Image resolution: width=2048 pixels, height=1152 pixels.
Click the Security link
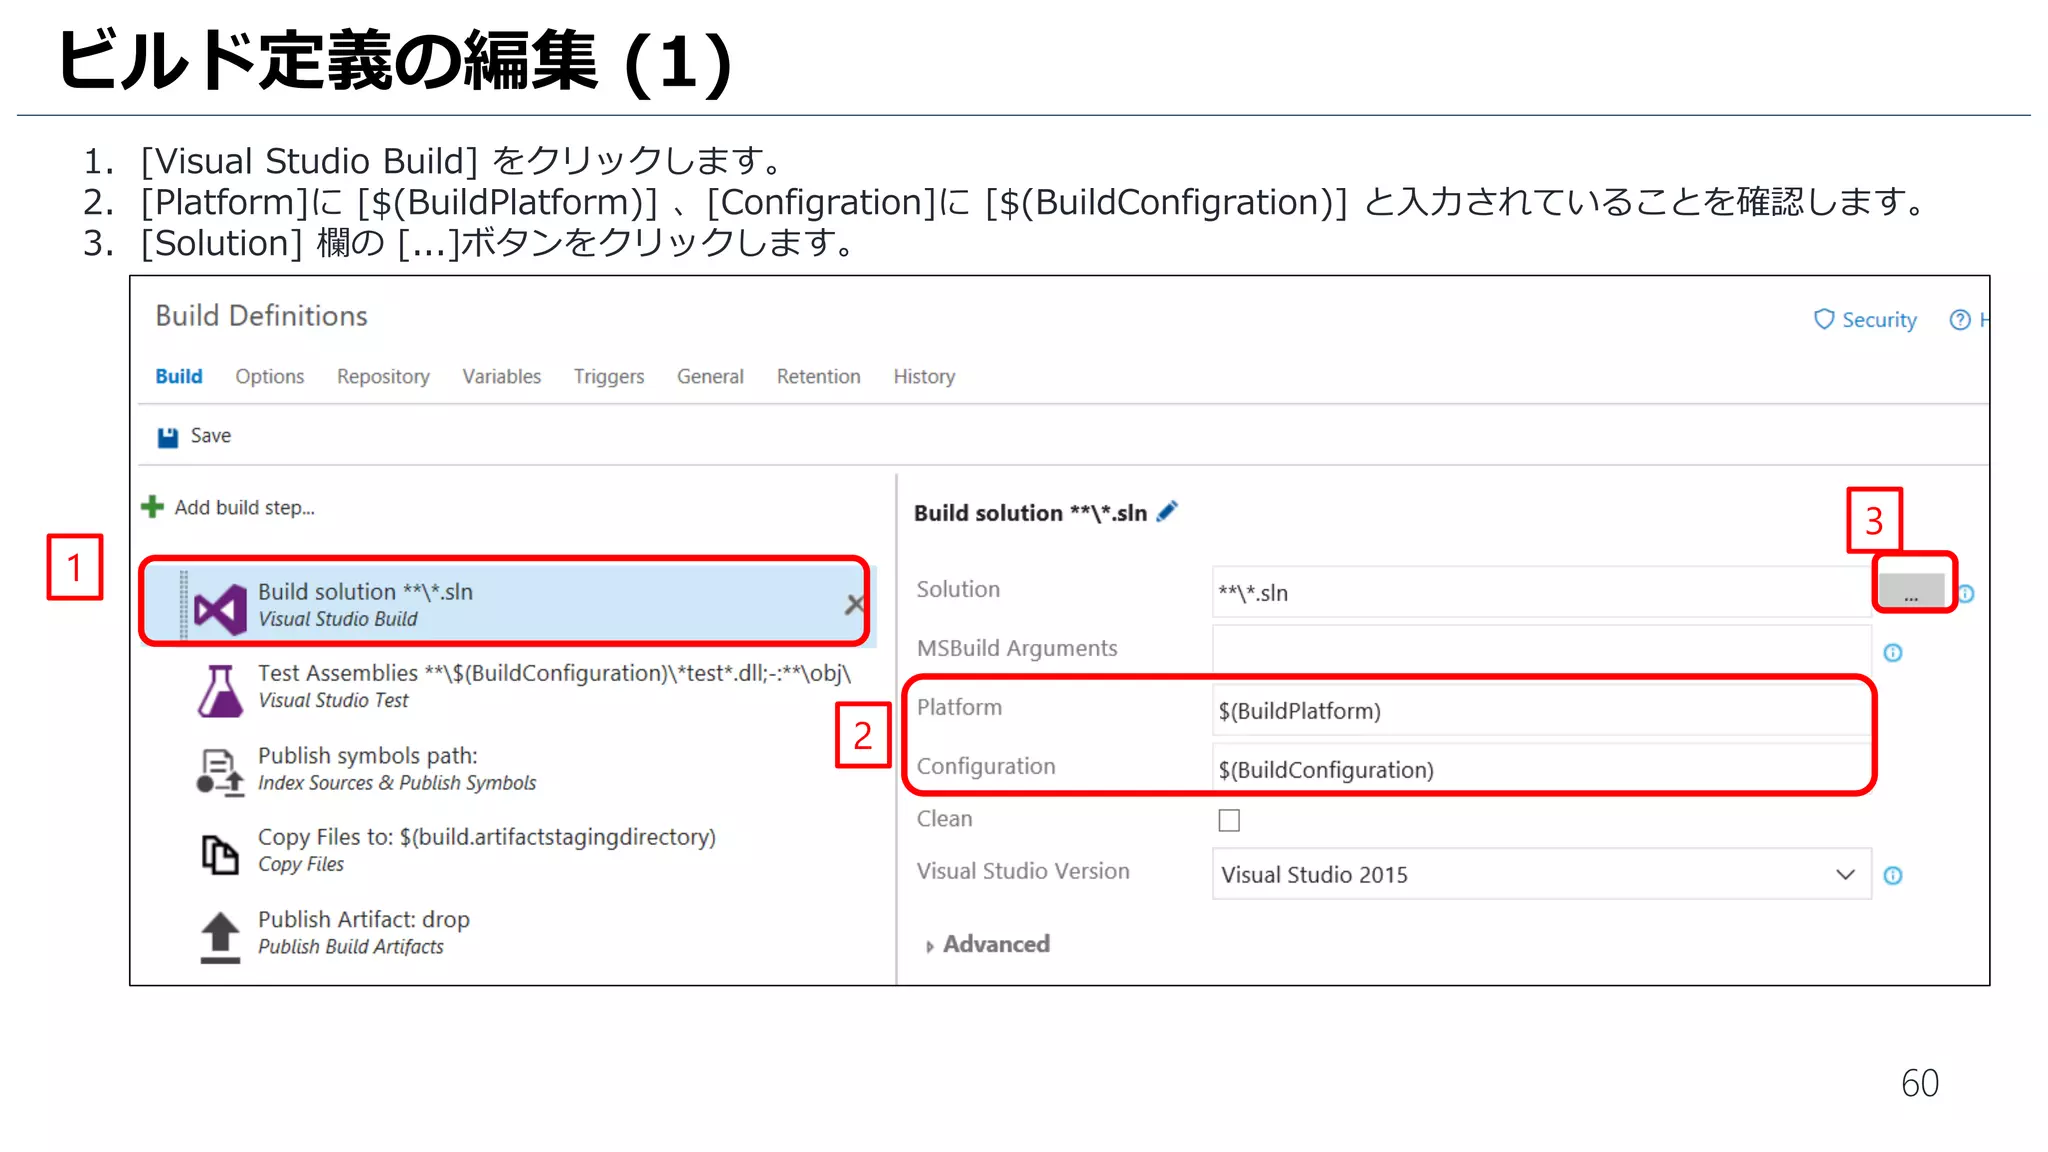tap(1879, 320)
